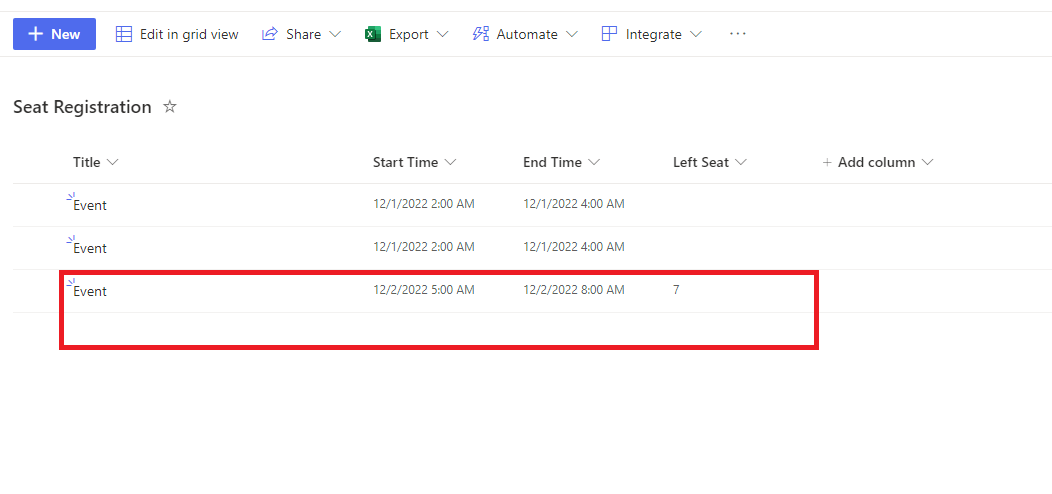Expand the Automate dropdown chevron
The height and width of the screenshot is (494, 1052).
coord(572,34)
